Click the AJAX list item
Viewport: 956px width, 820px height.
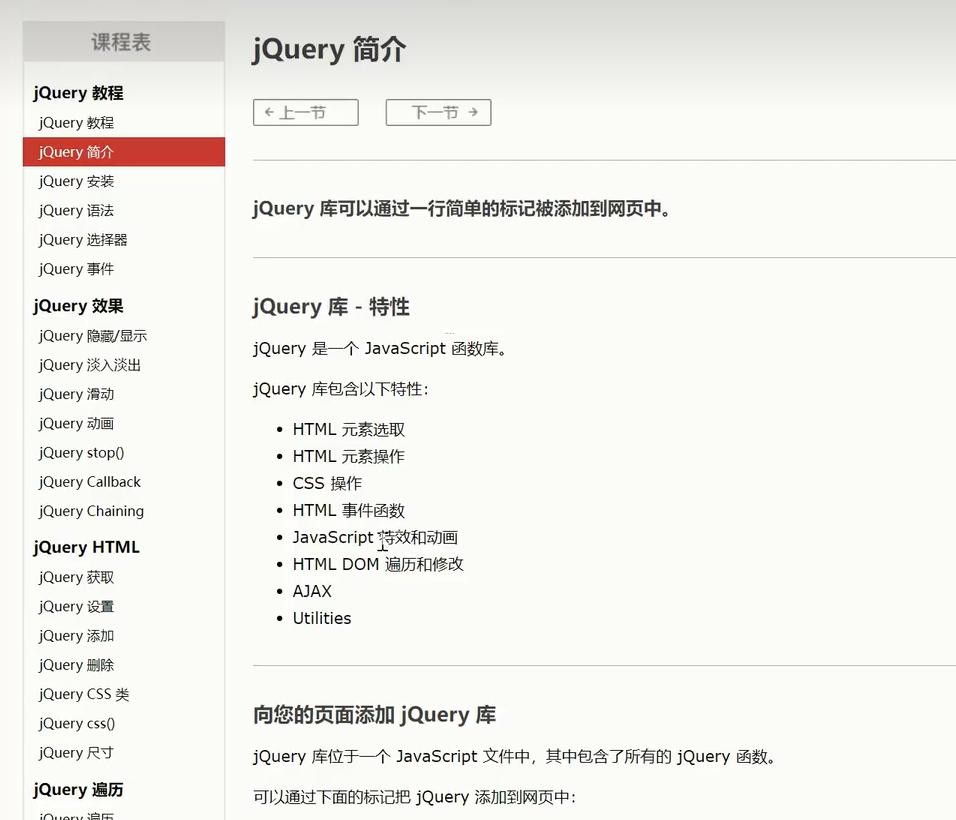[312, 591]
